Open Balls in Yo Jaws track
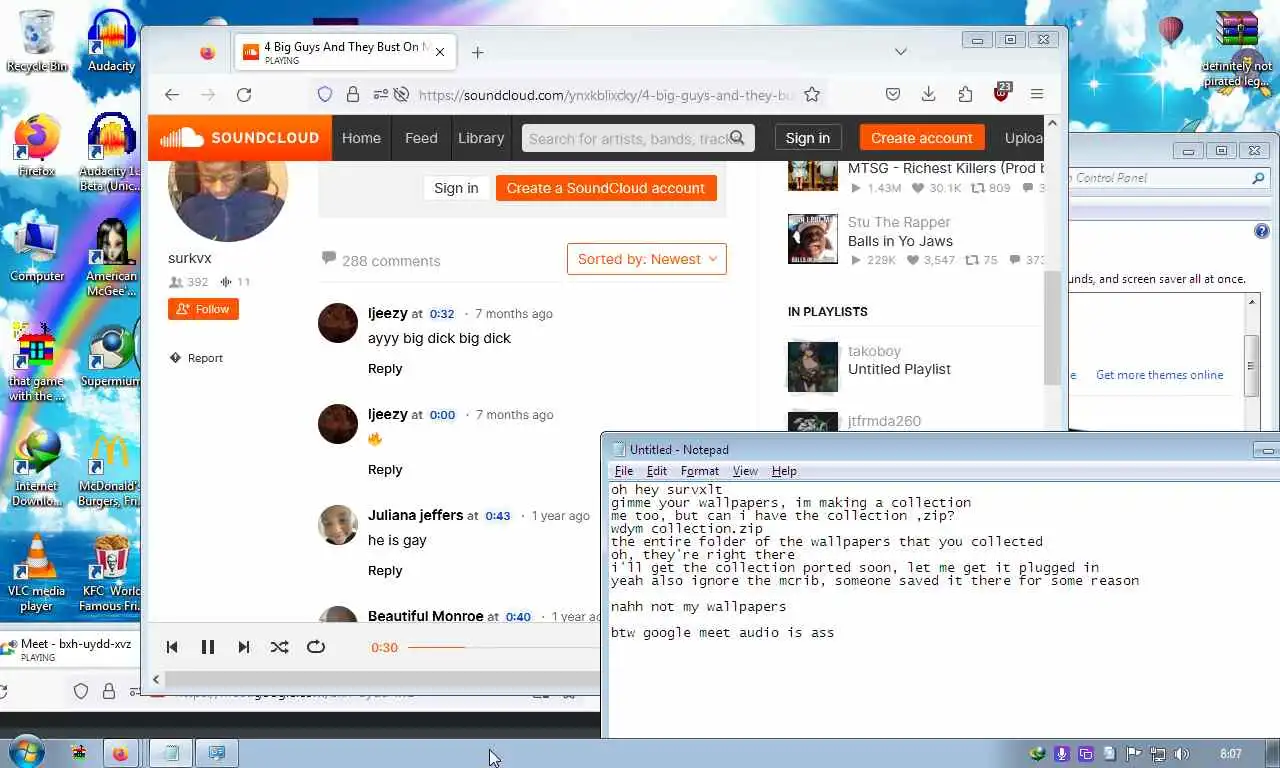This screenshot has width=1280, height=768. pyautogui.click(x=900, y=241)
